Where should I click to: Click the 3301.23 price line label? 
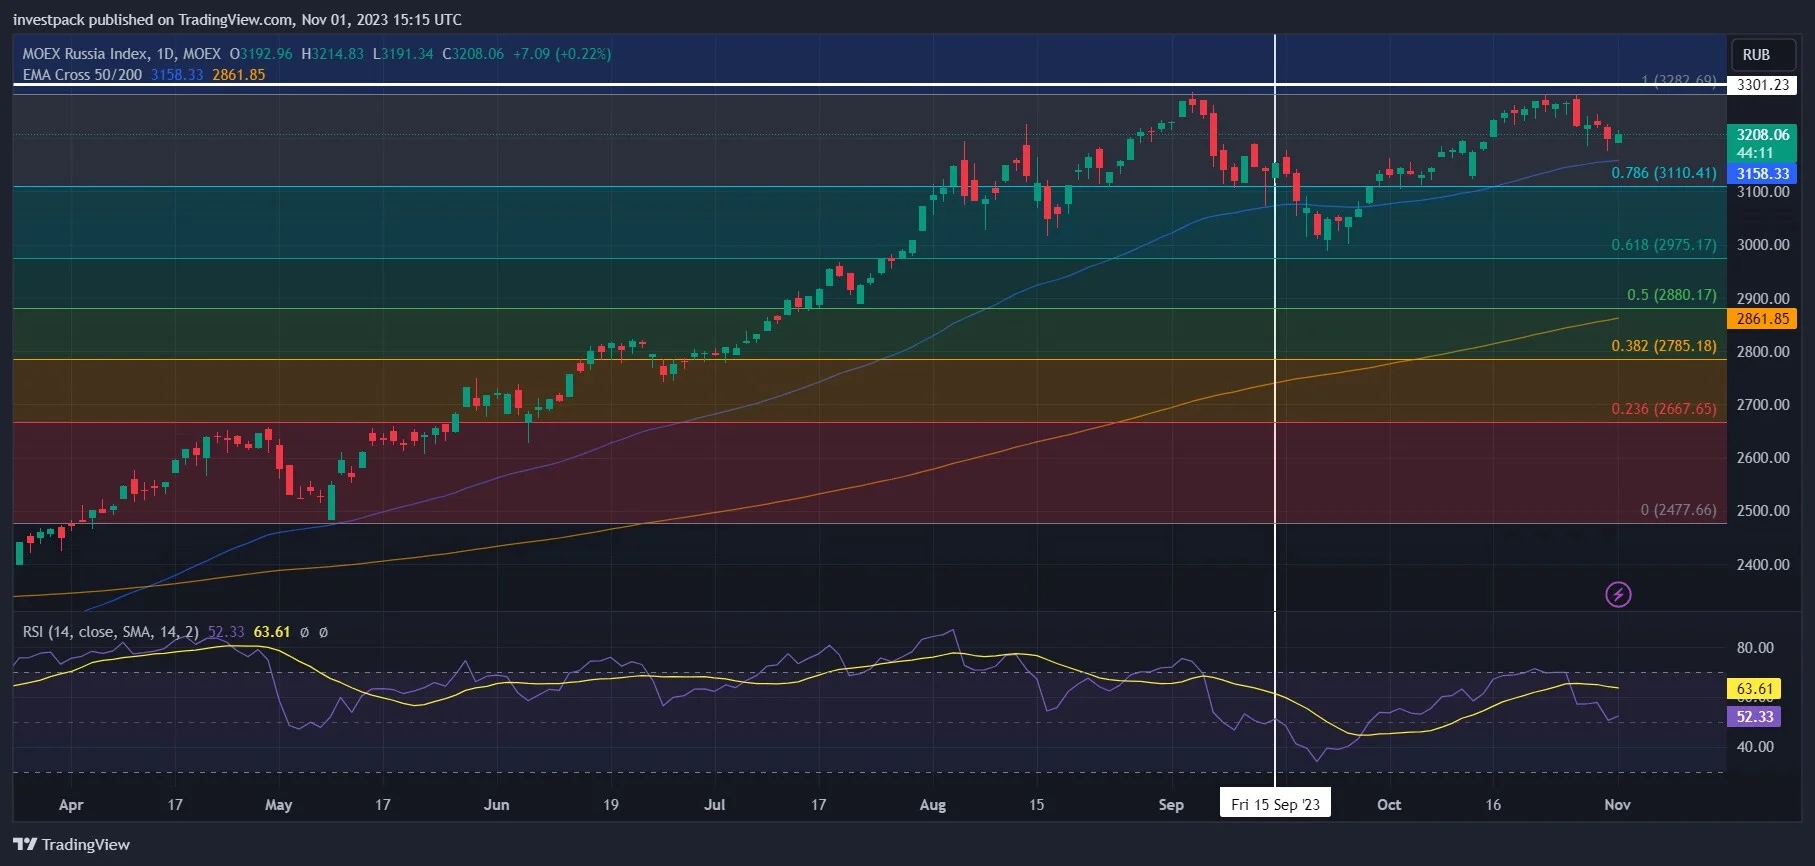(1762, 85)
